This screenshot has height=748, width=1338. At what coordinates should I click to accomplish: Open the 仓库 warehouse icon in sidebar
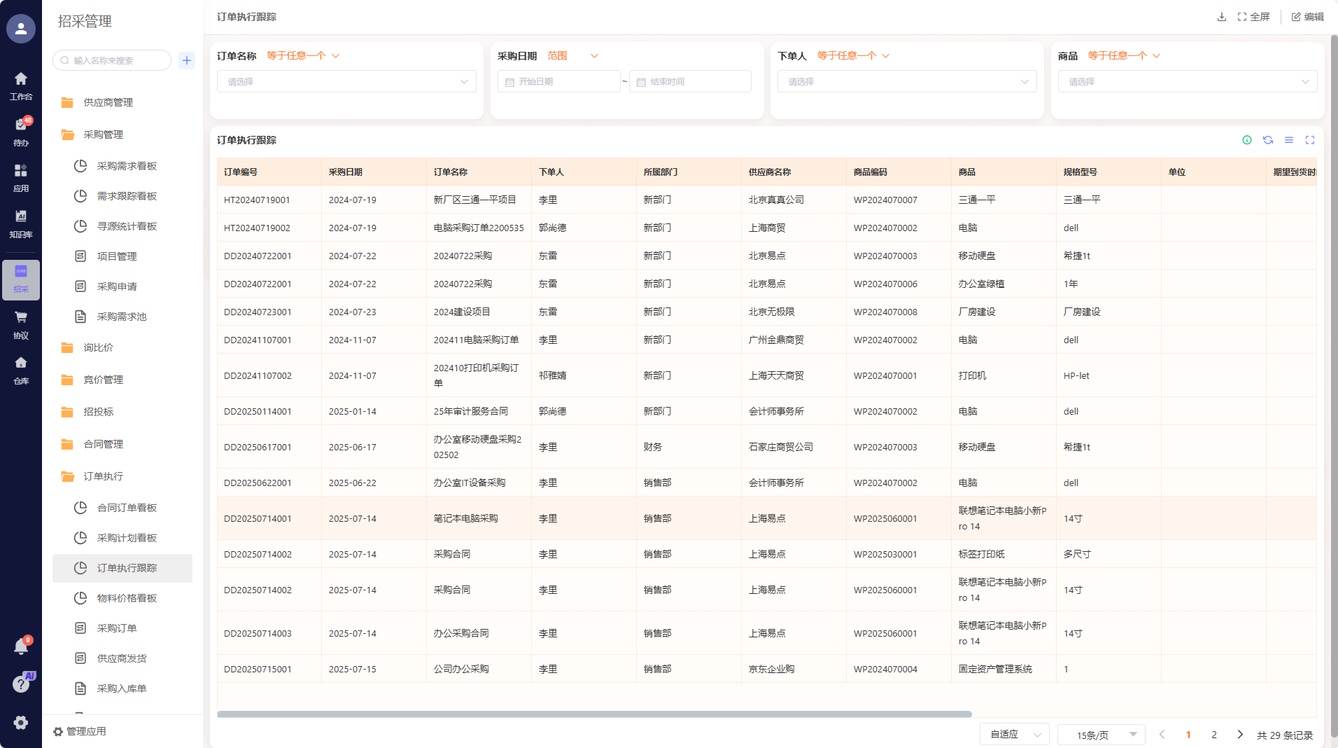click(21, 369)
